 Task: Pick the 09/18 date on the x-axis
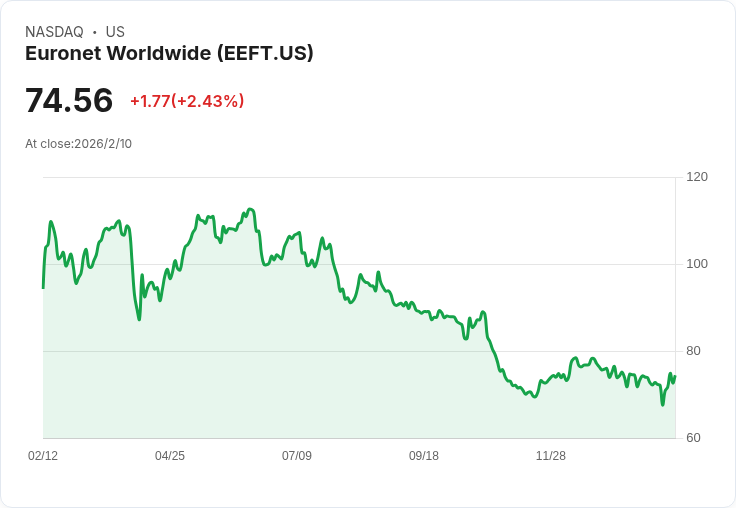pos(424,456)
